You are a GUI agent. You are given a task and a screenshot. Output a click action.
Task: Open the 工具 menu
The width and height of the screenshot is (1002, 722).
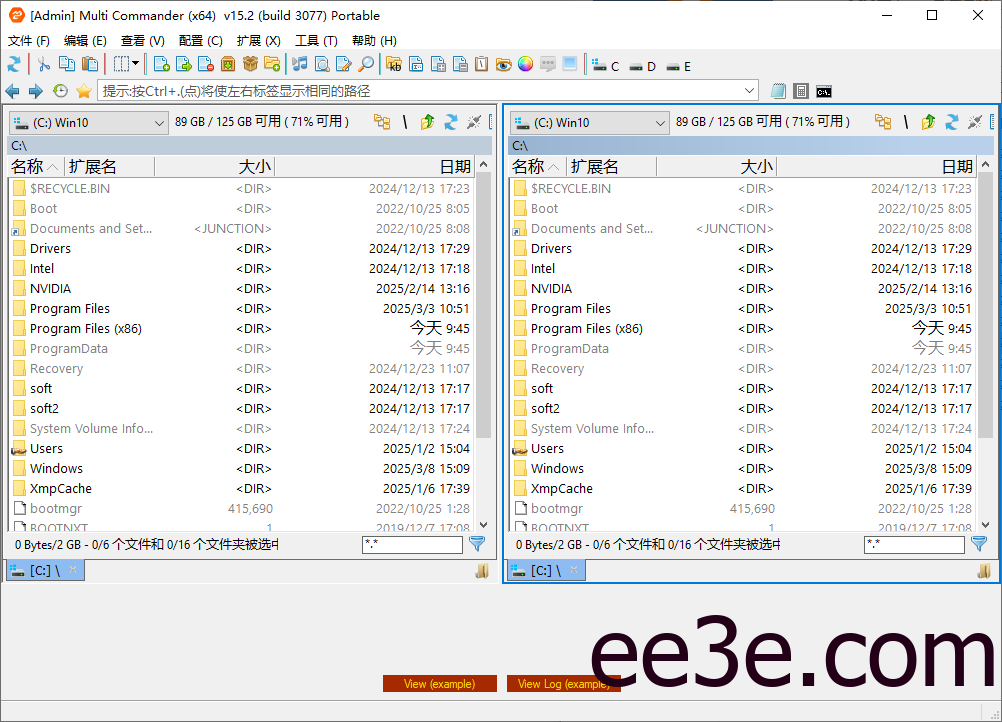click(x=317, y=41)
